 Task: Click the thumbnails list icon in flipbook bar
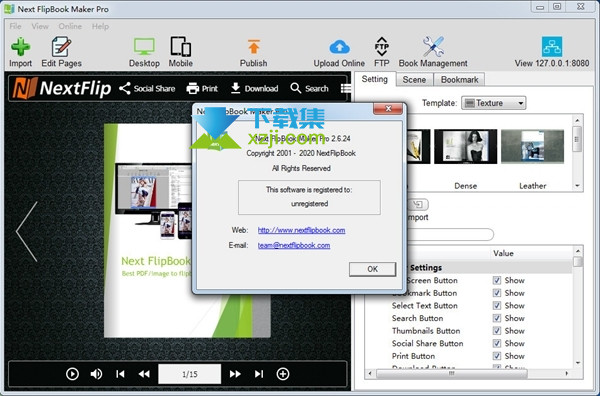coord(346,88)
